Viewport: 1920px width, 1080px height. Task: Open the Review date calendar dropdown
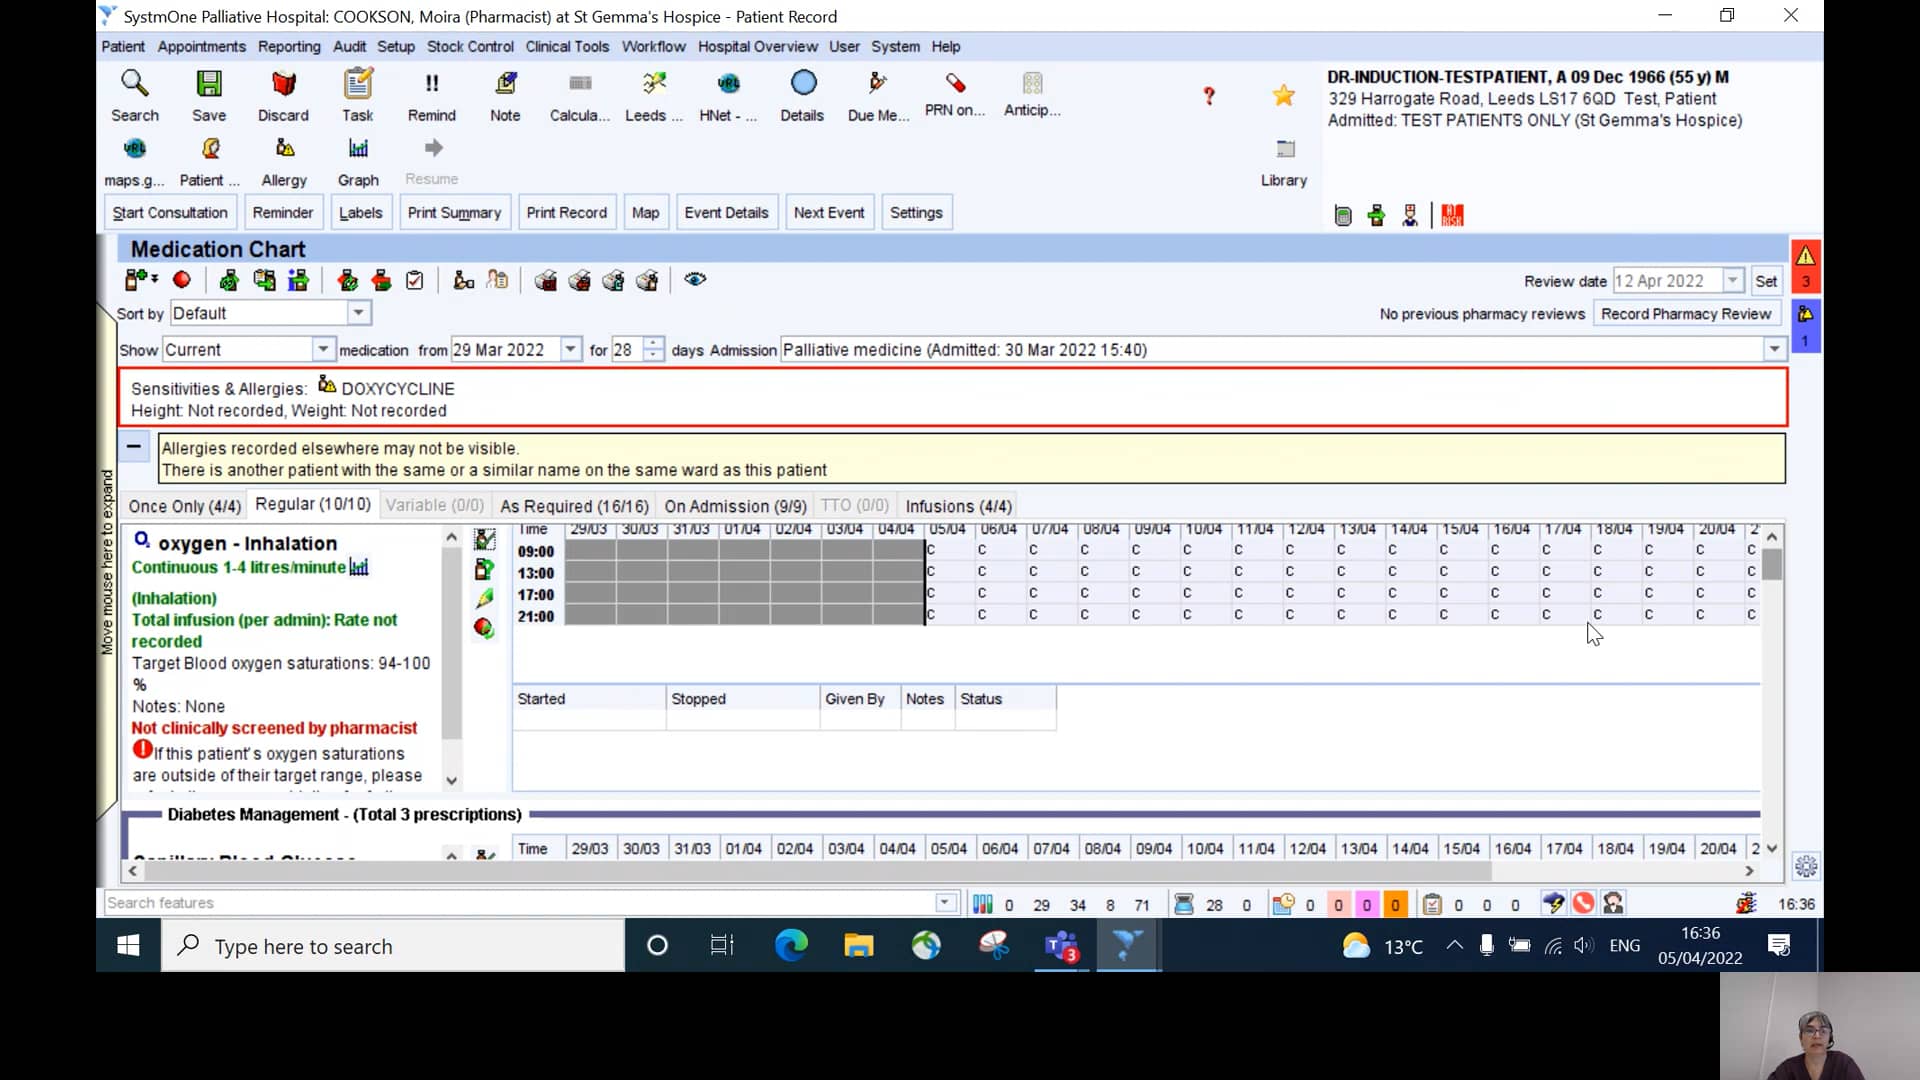coord(1733,281)
